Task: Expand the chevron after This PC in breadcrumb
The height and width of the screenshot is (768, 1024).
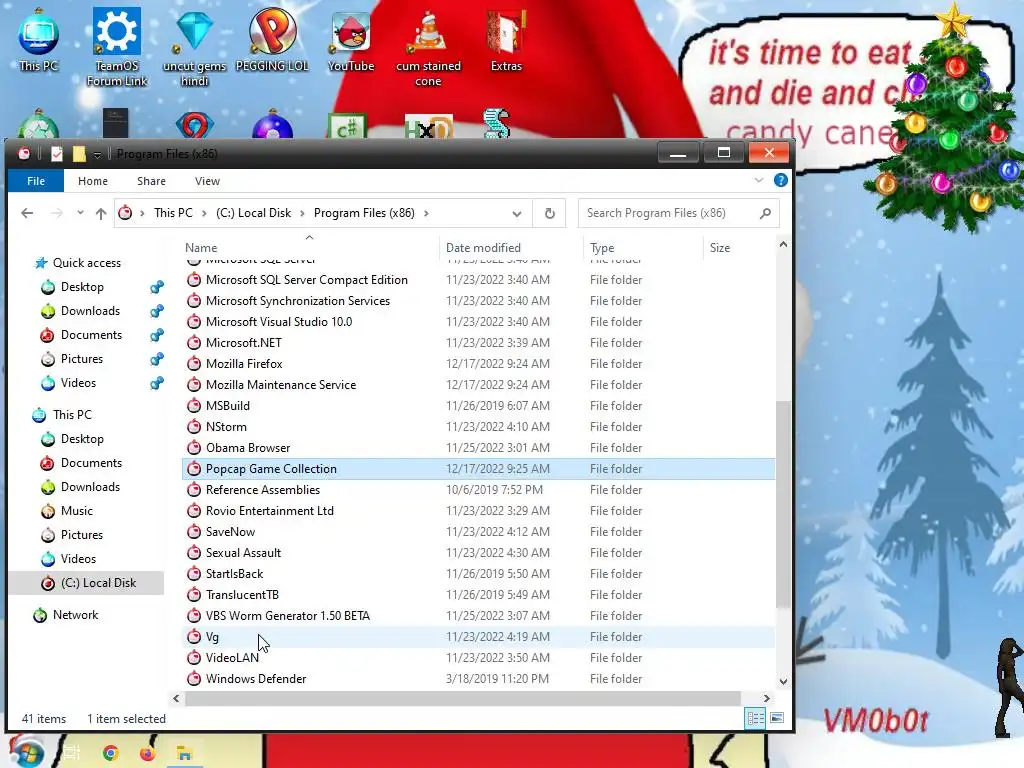Action: pos(204,213)
